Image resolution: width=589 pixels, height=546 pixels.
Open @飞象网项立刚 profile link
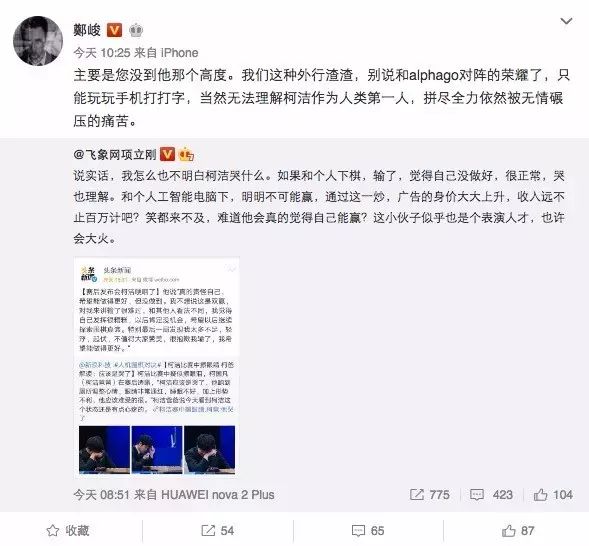pos(115,154)
